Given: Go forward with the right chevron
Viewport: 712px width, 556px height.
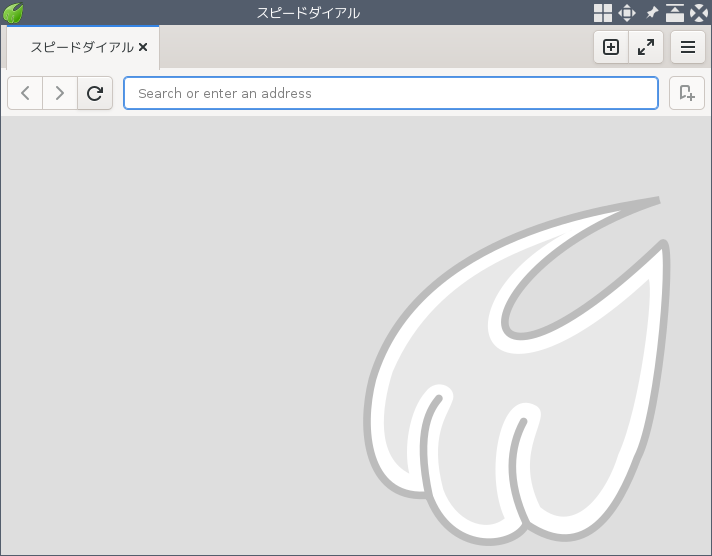Looking at the screenshot, I should 60,93.
